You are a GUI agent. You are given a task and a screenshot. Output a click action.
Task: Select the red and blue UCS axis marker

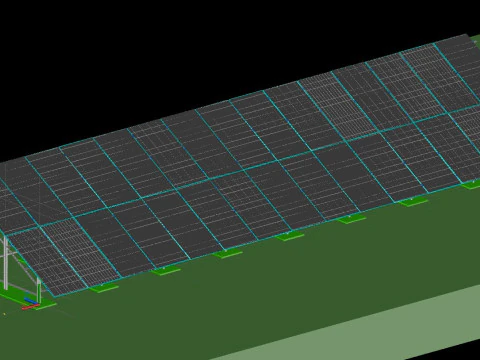[x=31, y=304]
